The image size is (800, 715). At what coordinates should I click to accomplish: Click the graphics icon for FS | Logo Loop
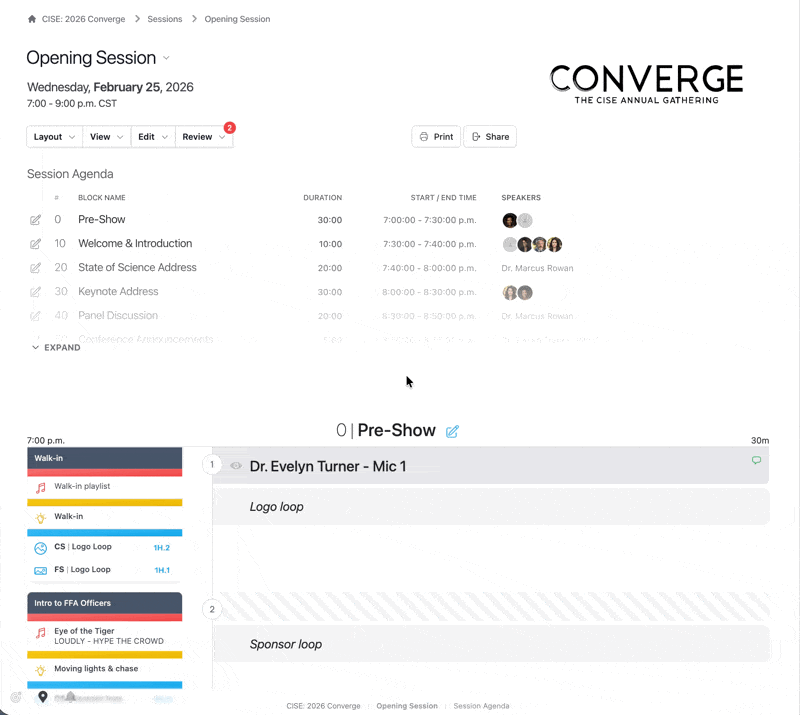pos(39,569)
